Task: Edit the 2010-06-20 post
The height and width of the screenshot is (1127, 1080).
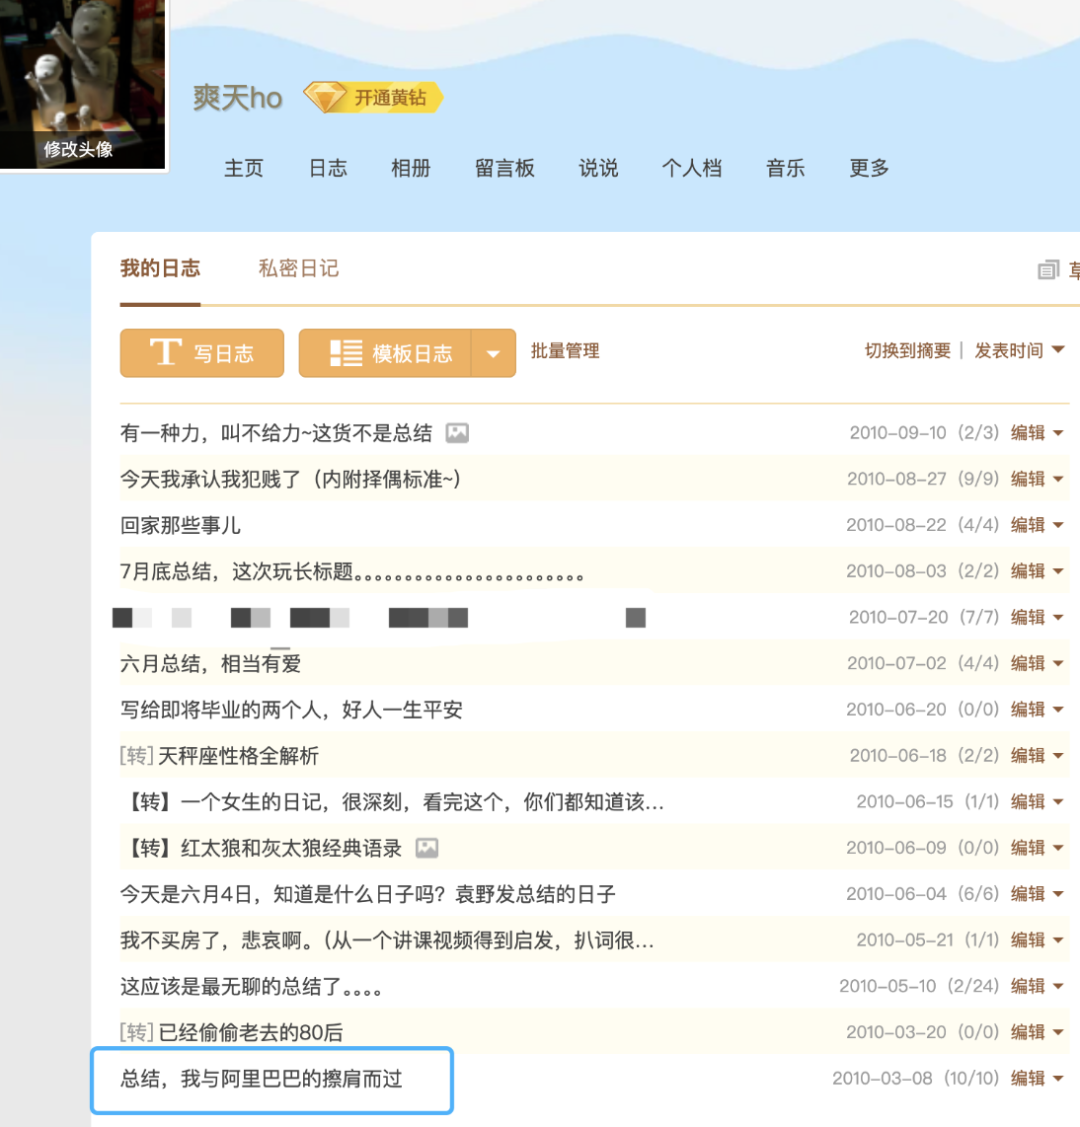Action: pos(1028,709)
